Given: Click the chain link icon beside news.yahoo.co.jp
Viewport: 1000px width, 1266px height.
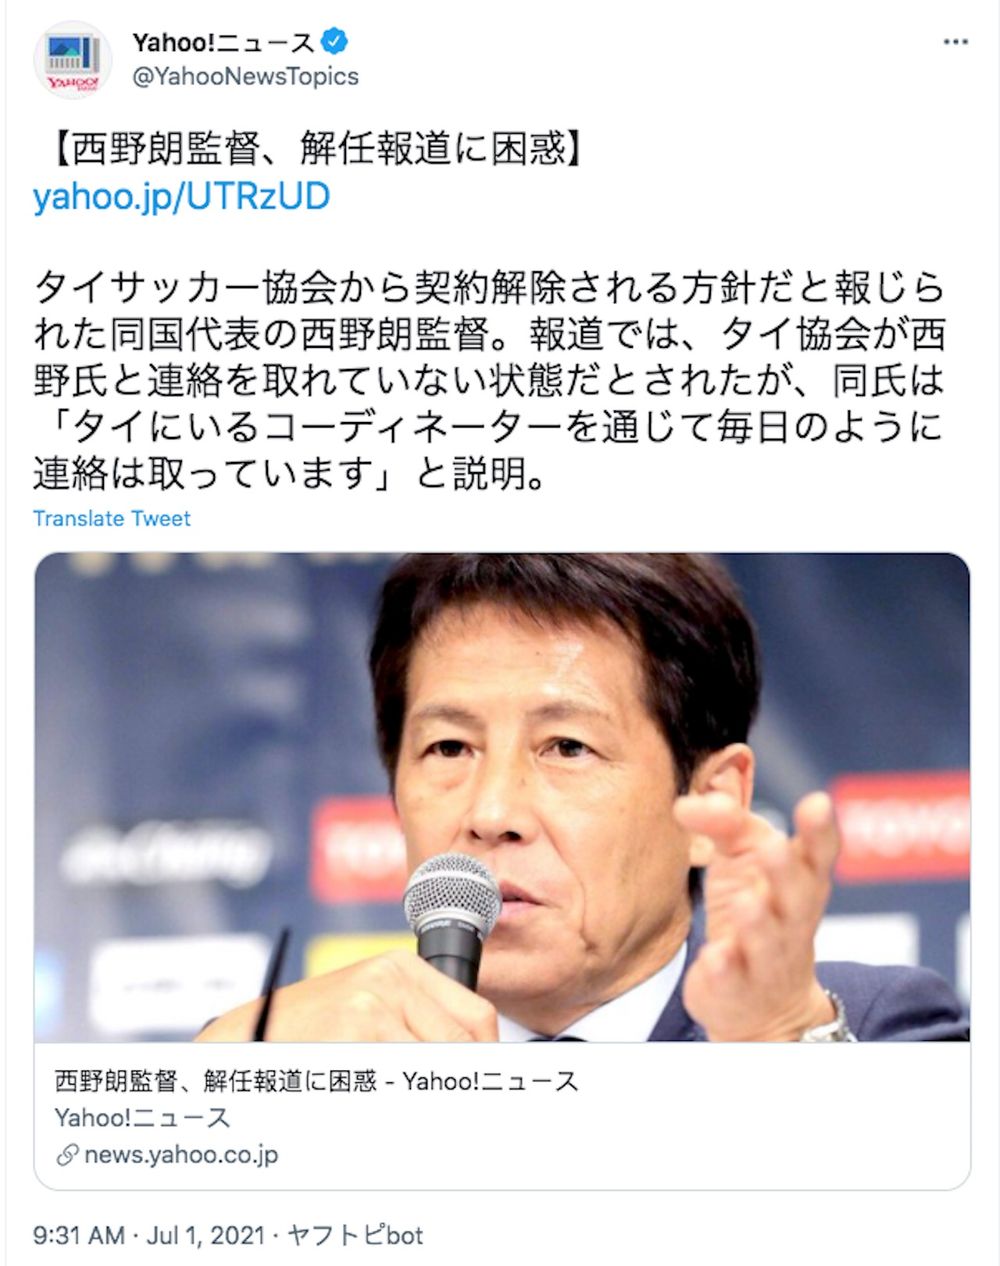Looking at the screenshot, I should (x=67, y=1155).
